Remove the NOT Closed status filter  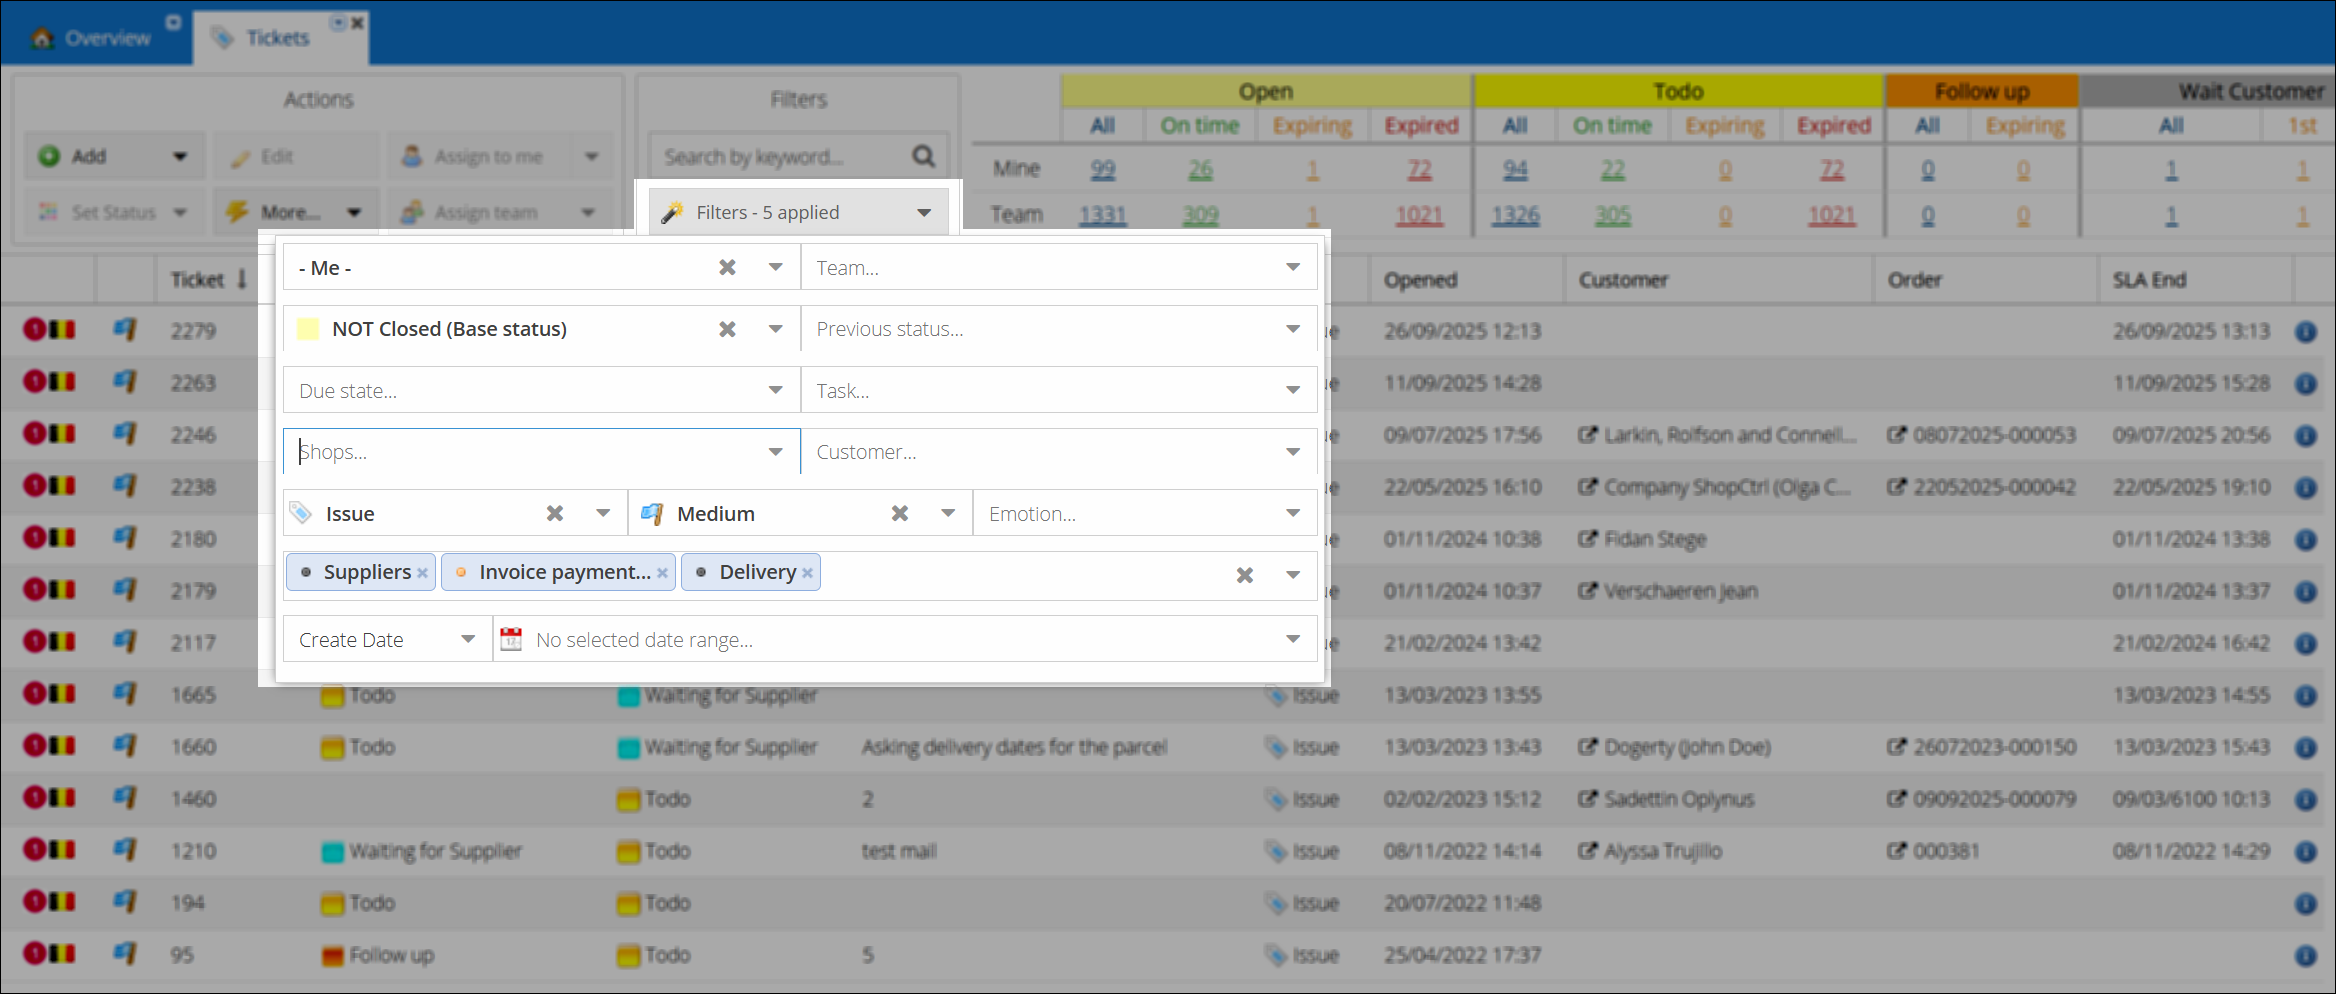coord(727,330)
